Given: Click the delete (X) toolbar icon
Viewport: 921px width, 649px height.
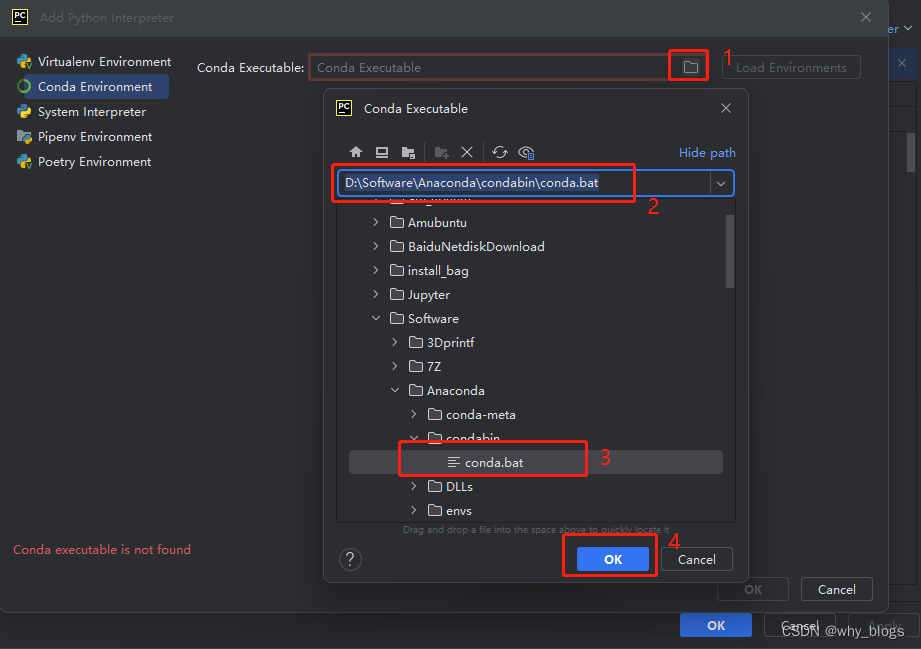Looking at the screenshot, I should click(x=467, y=152).
